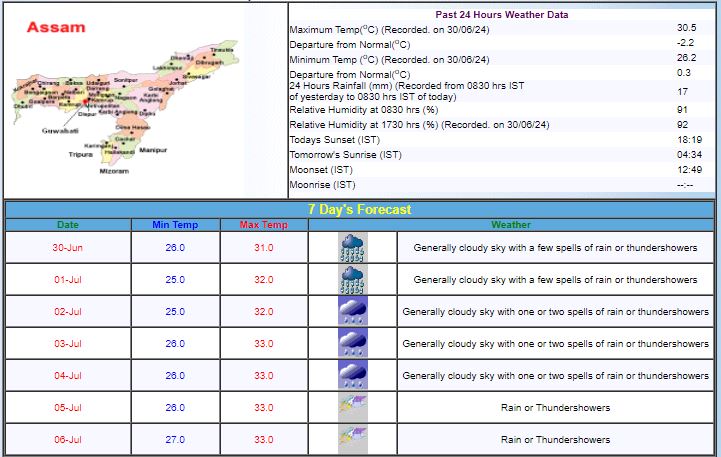Click the 02-Jul cloudy rain icon
This screenshot has width=721, height=457.
point(353,311)
